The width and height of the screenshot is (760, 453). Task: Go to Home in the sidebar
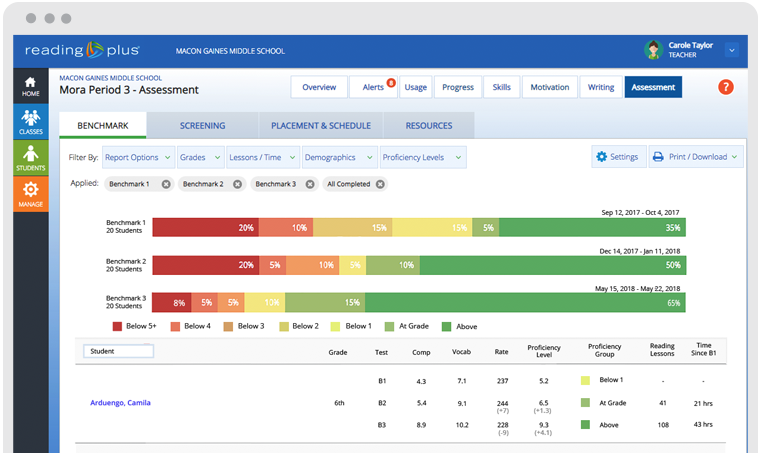pyautogui.click(x=31, y=87)
